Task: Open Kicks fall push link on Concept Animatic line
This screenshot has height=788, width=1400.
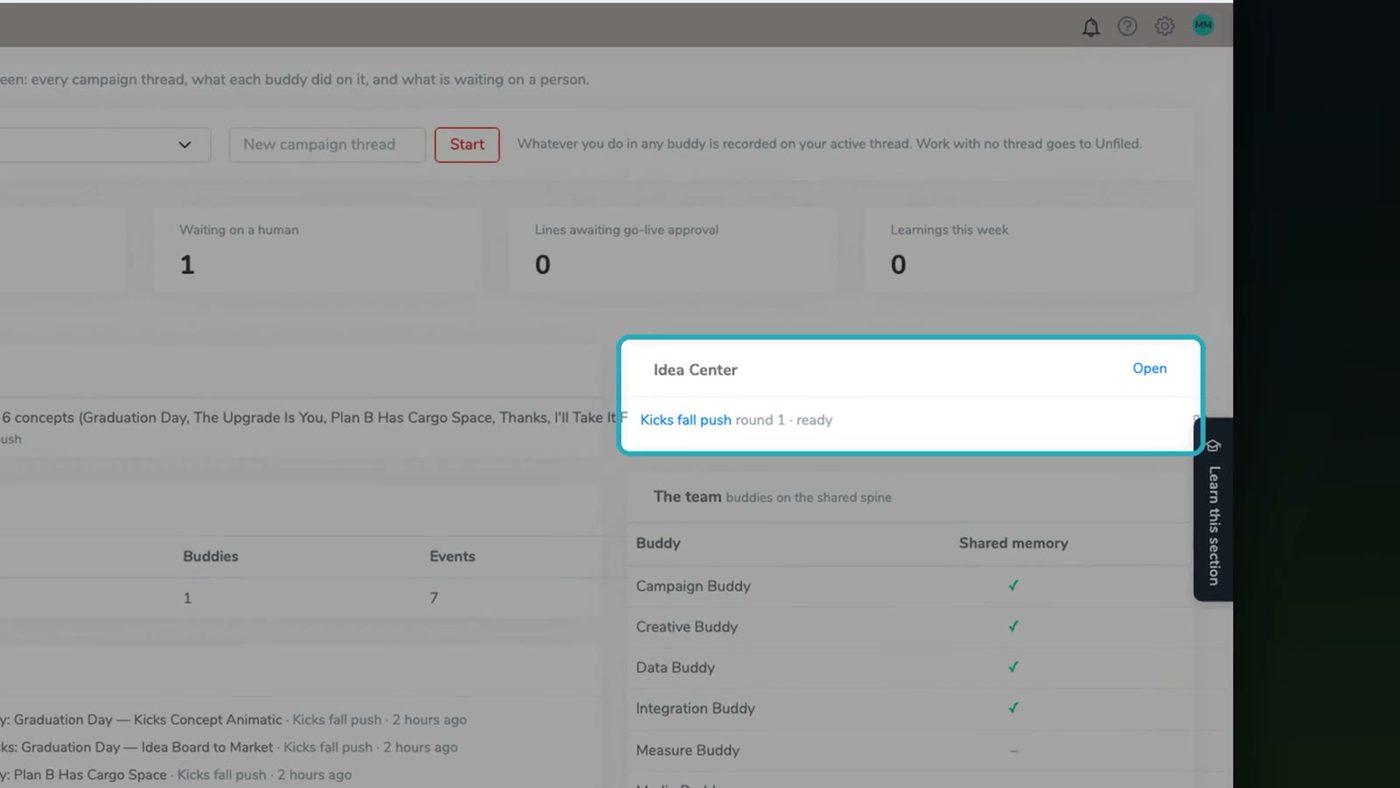Action: click(337, 720)
